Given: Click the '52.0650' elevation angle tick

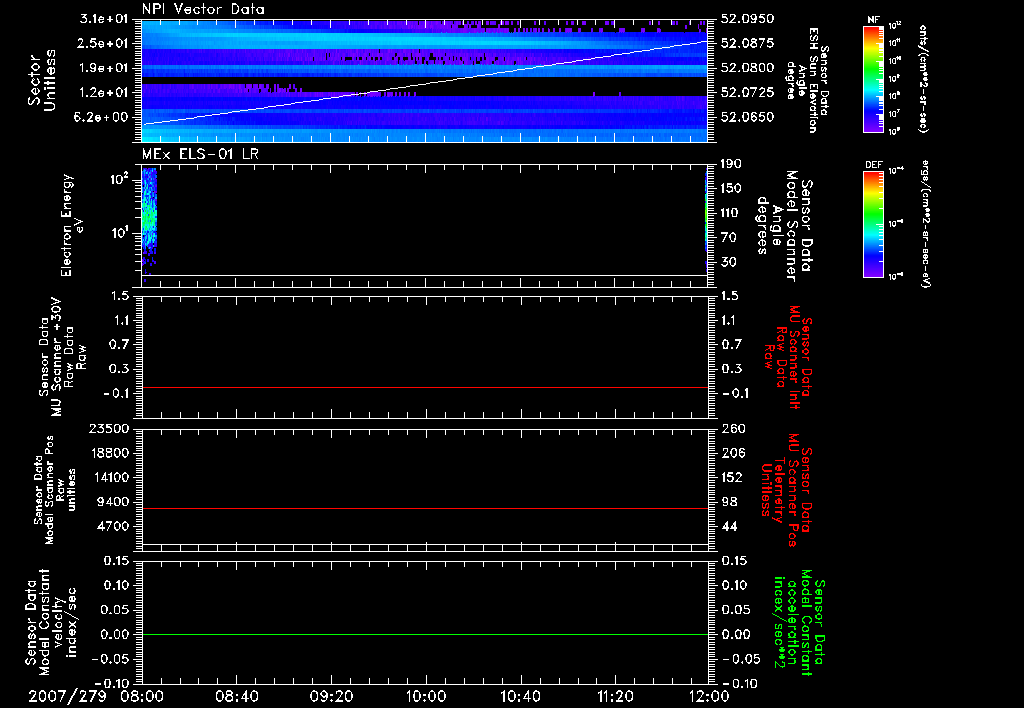Looking at the screenshot, I should [748, 117].
